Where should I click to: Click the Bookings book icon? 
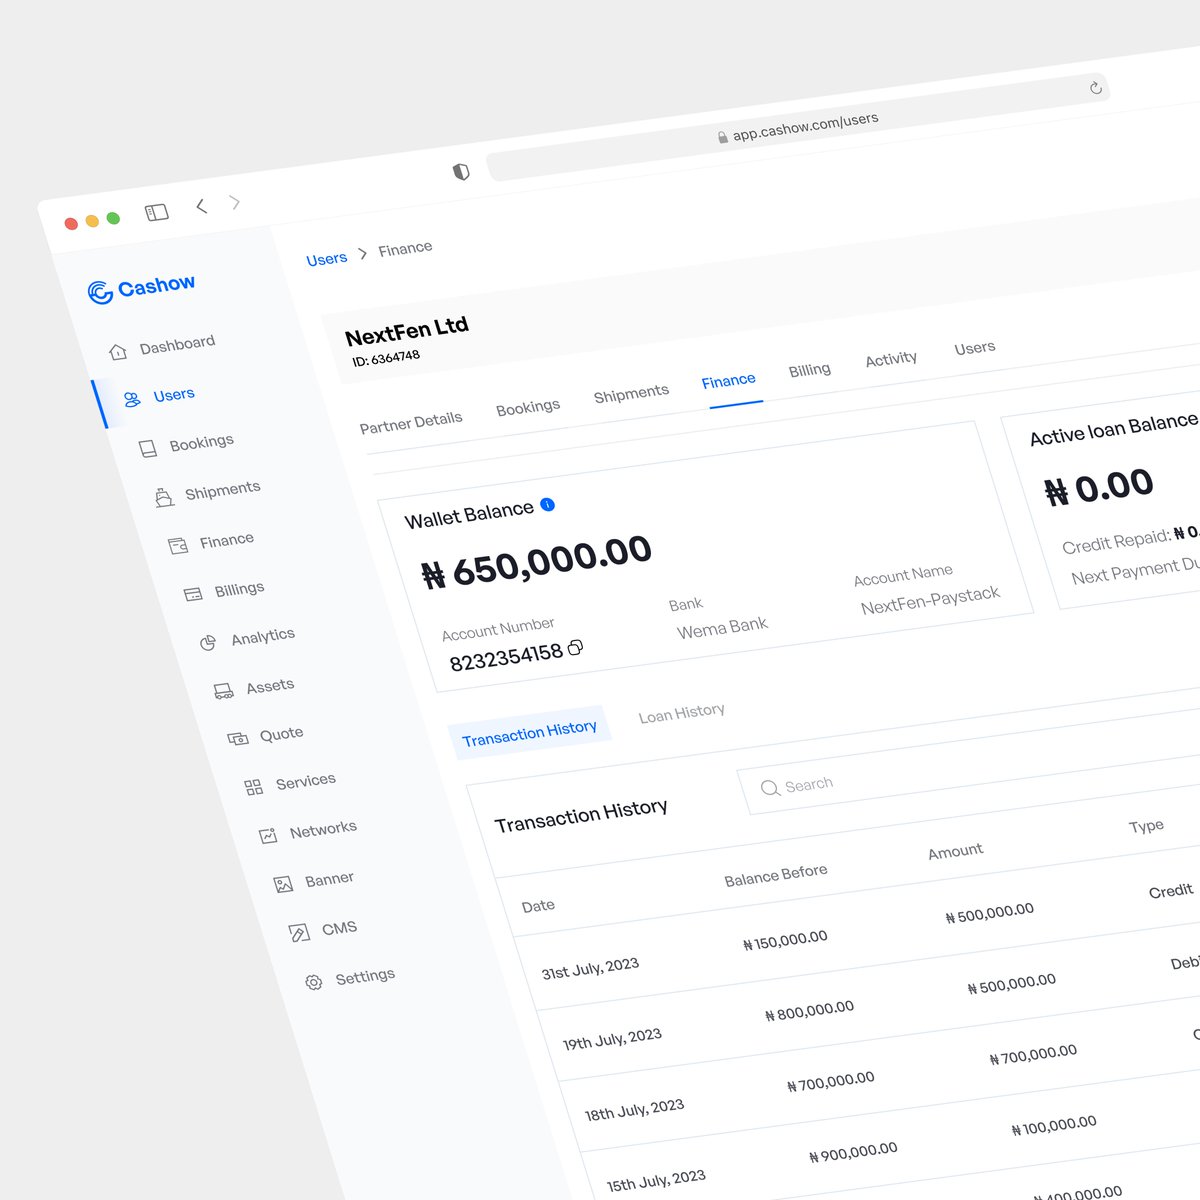[148, 449]
